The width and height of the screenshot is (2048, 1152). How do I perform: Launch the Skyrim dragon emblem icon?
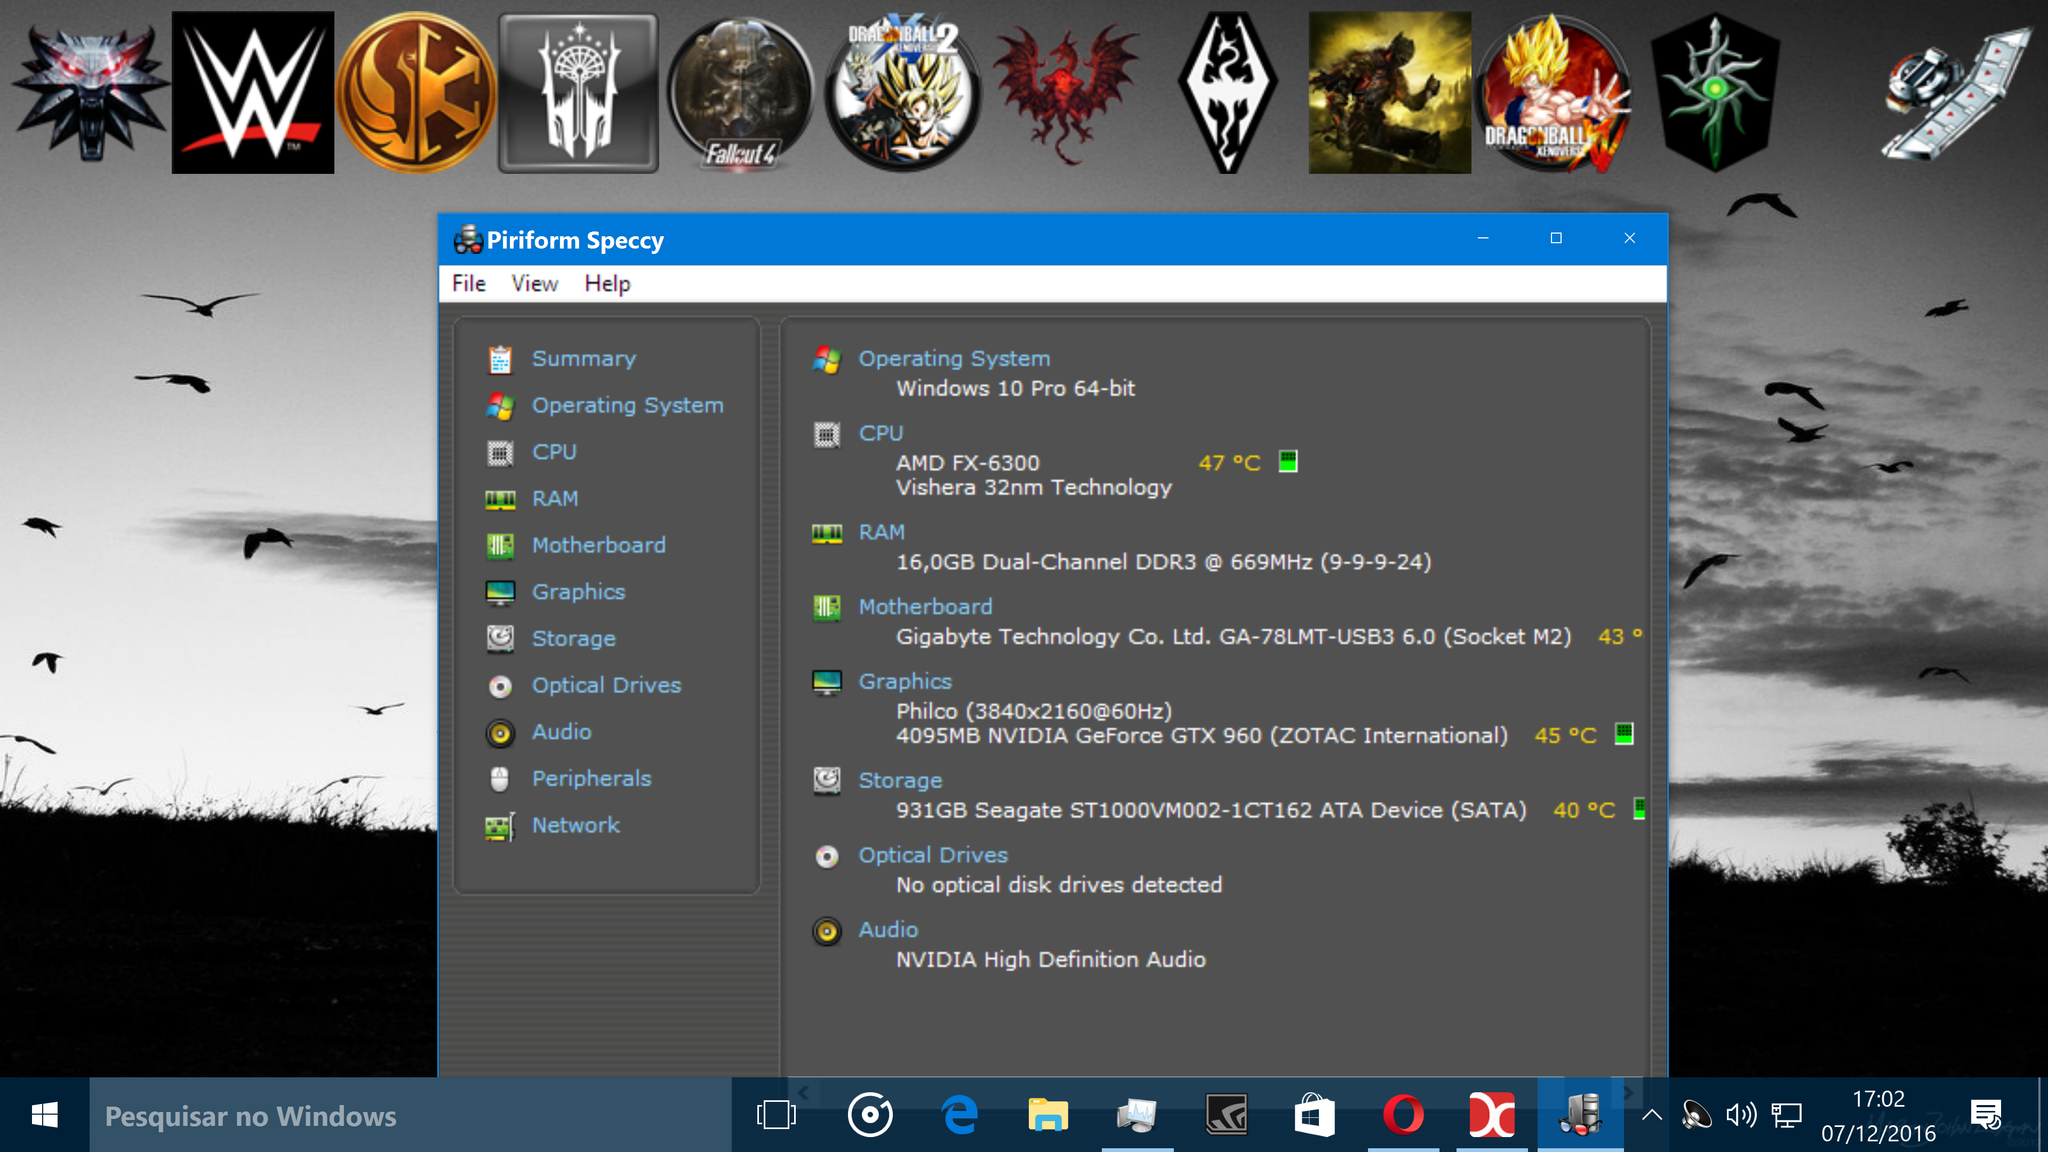point(1228,93)
